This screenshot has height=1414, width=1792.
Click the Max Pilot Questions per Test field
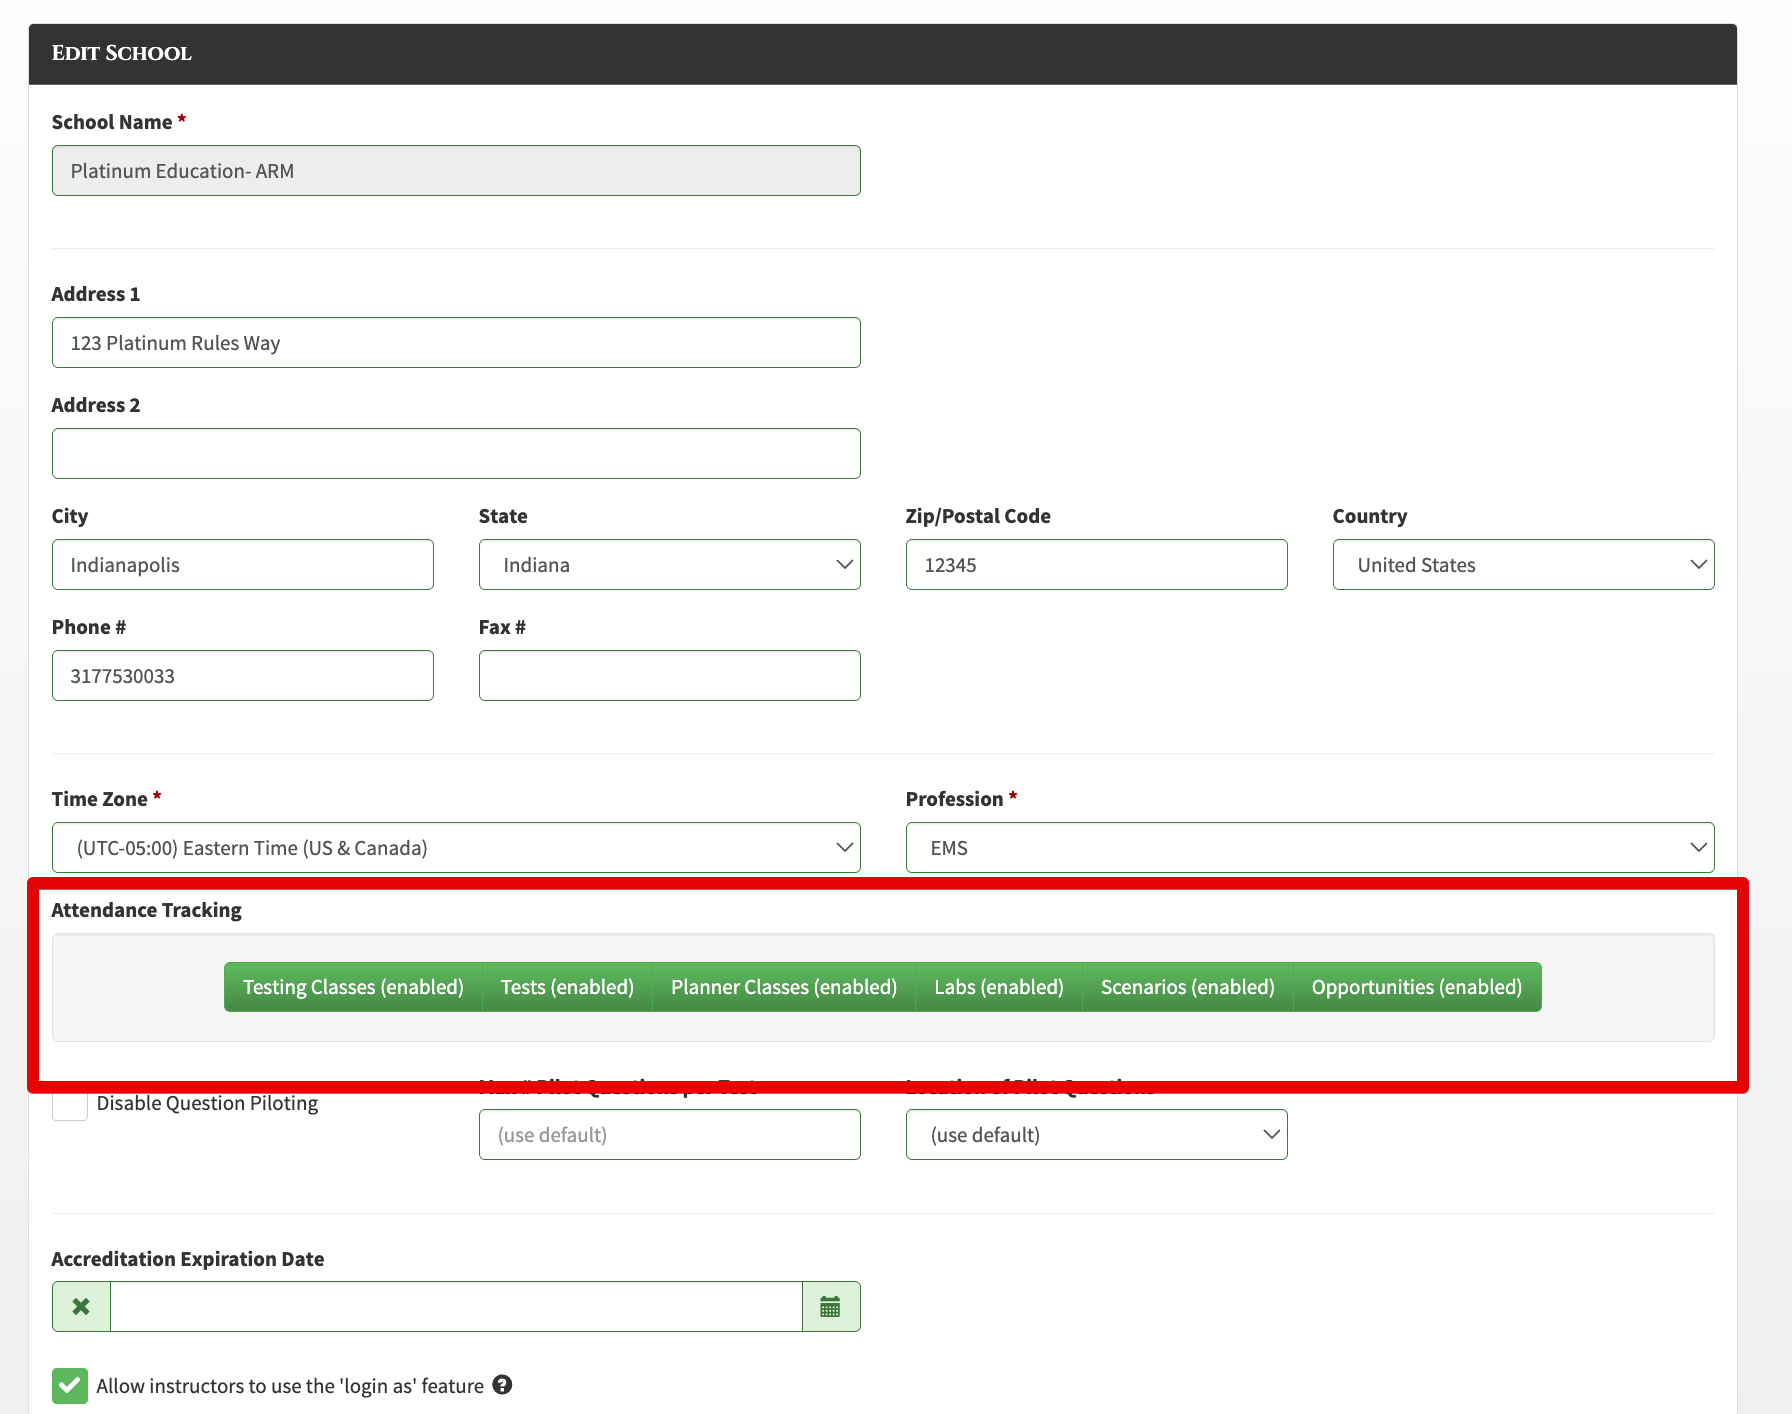point(670,1135)
